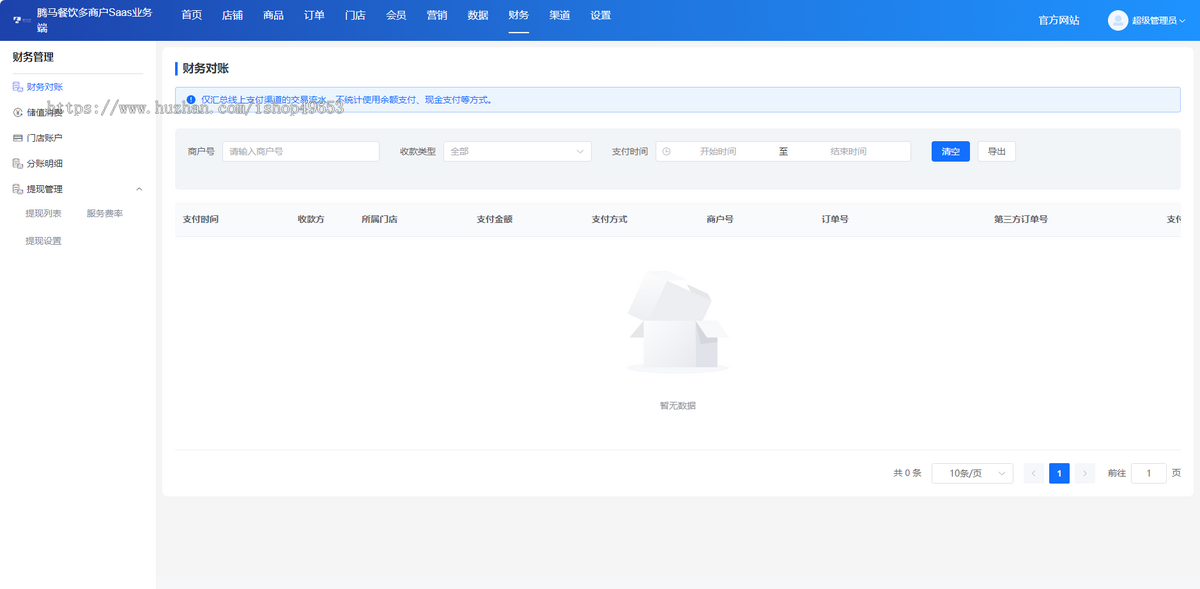Open the 超级管理员 account dropdown

coord(1160,20)
